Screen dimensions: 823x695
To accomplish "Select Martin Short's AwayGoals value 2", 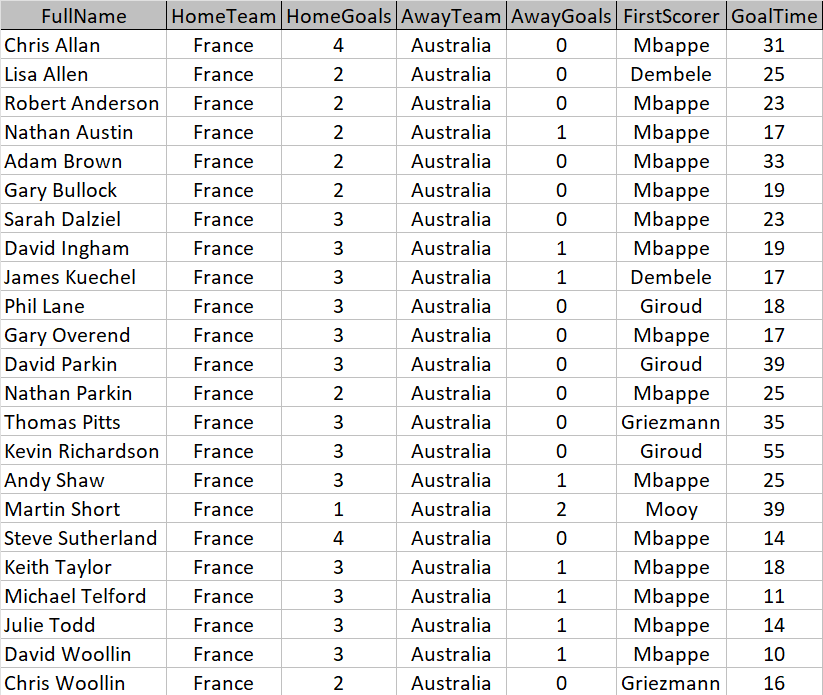I will [x=561, y=509].
